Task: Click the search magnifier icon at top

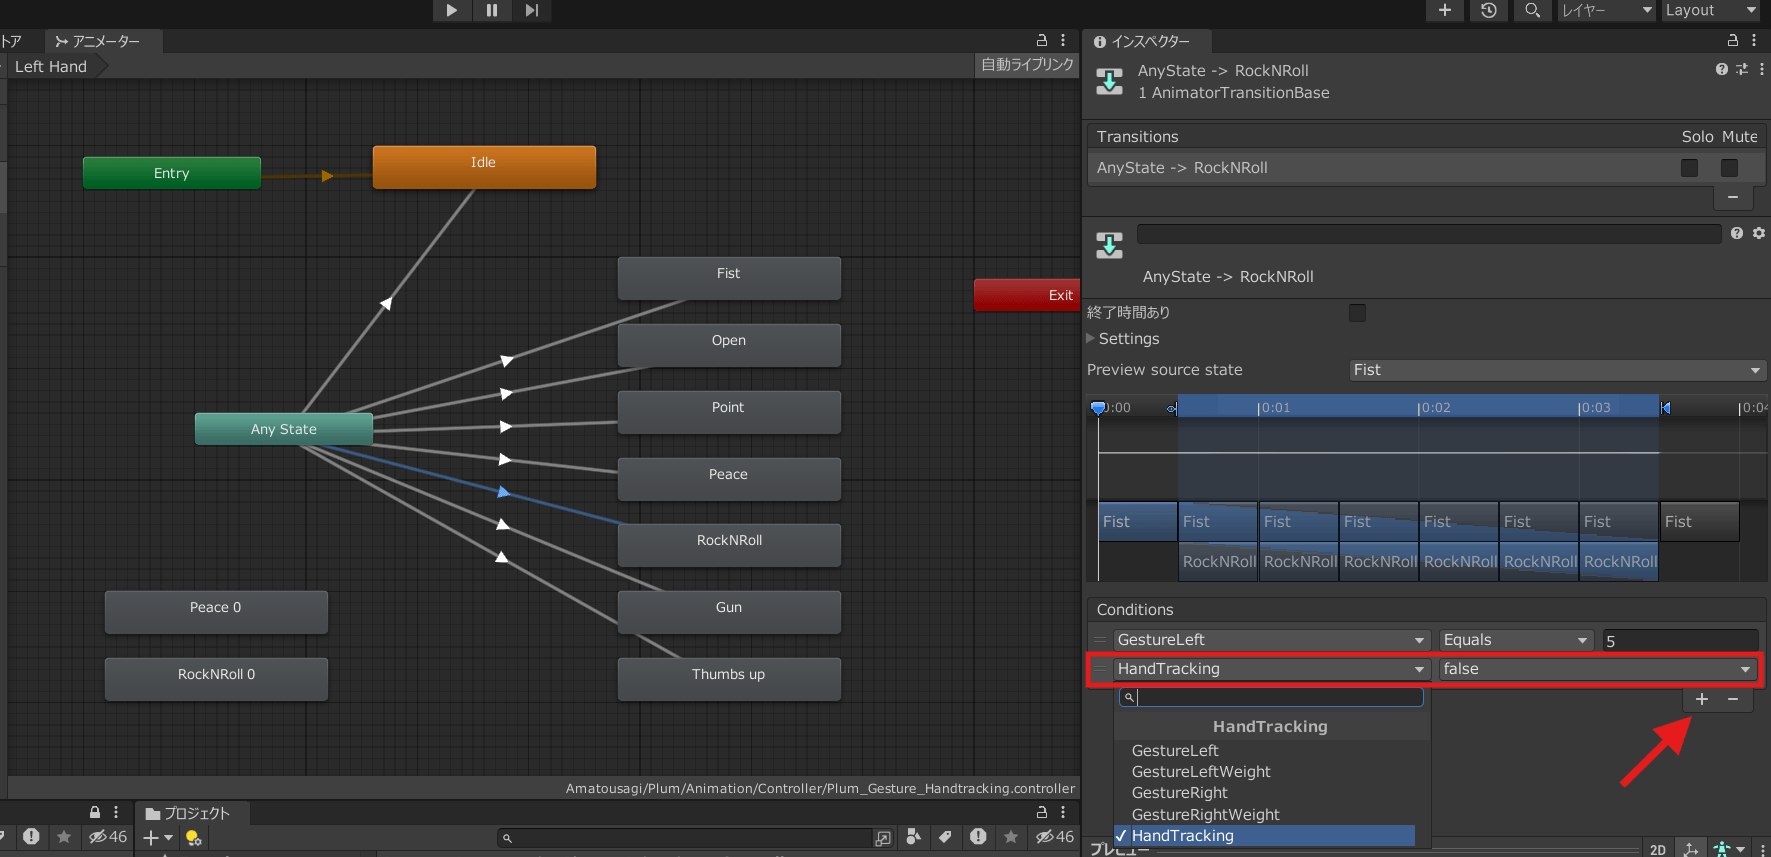Action: (1531, 10)
